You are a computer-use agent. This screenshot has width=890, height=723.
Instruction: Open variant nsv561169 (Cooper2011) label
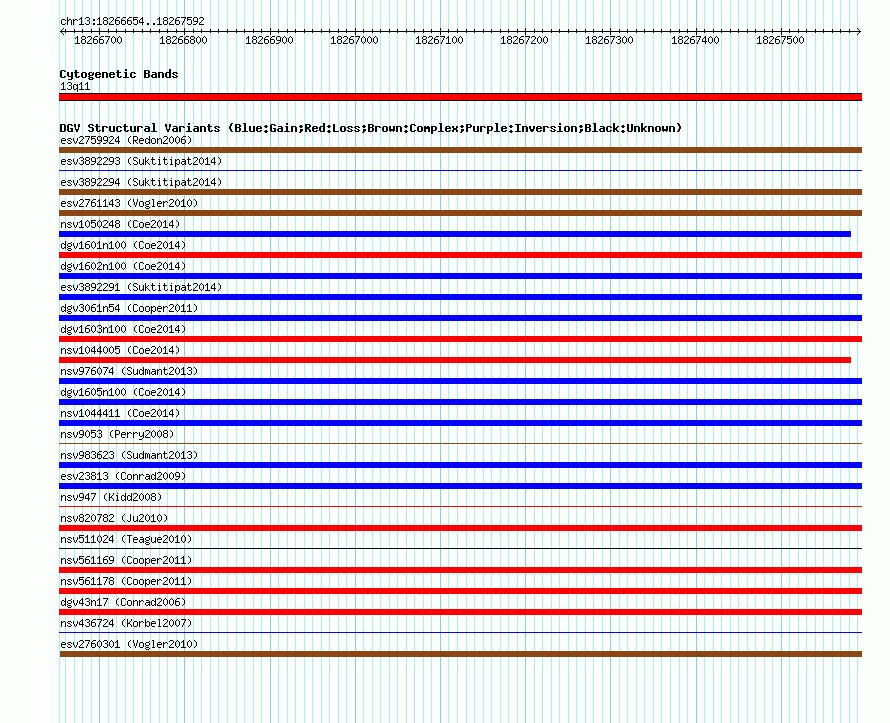tap(126, 560)
